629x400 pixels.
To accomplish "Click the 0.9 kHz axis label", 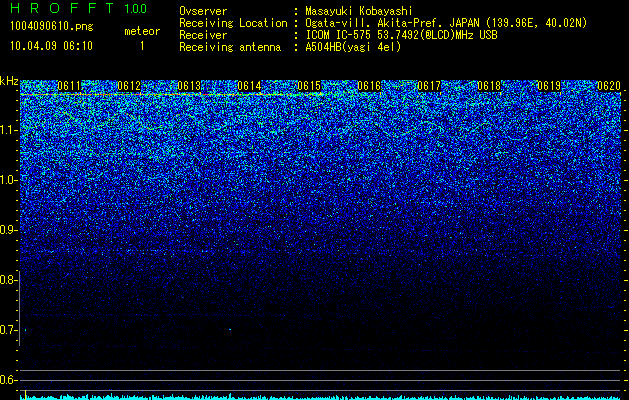I will (8, 230).
